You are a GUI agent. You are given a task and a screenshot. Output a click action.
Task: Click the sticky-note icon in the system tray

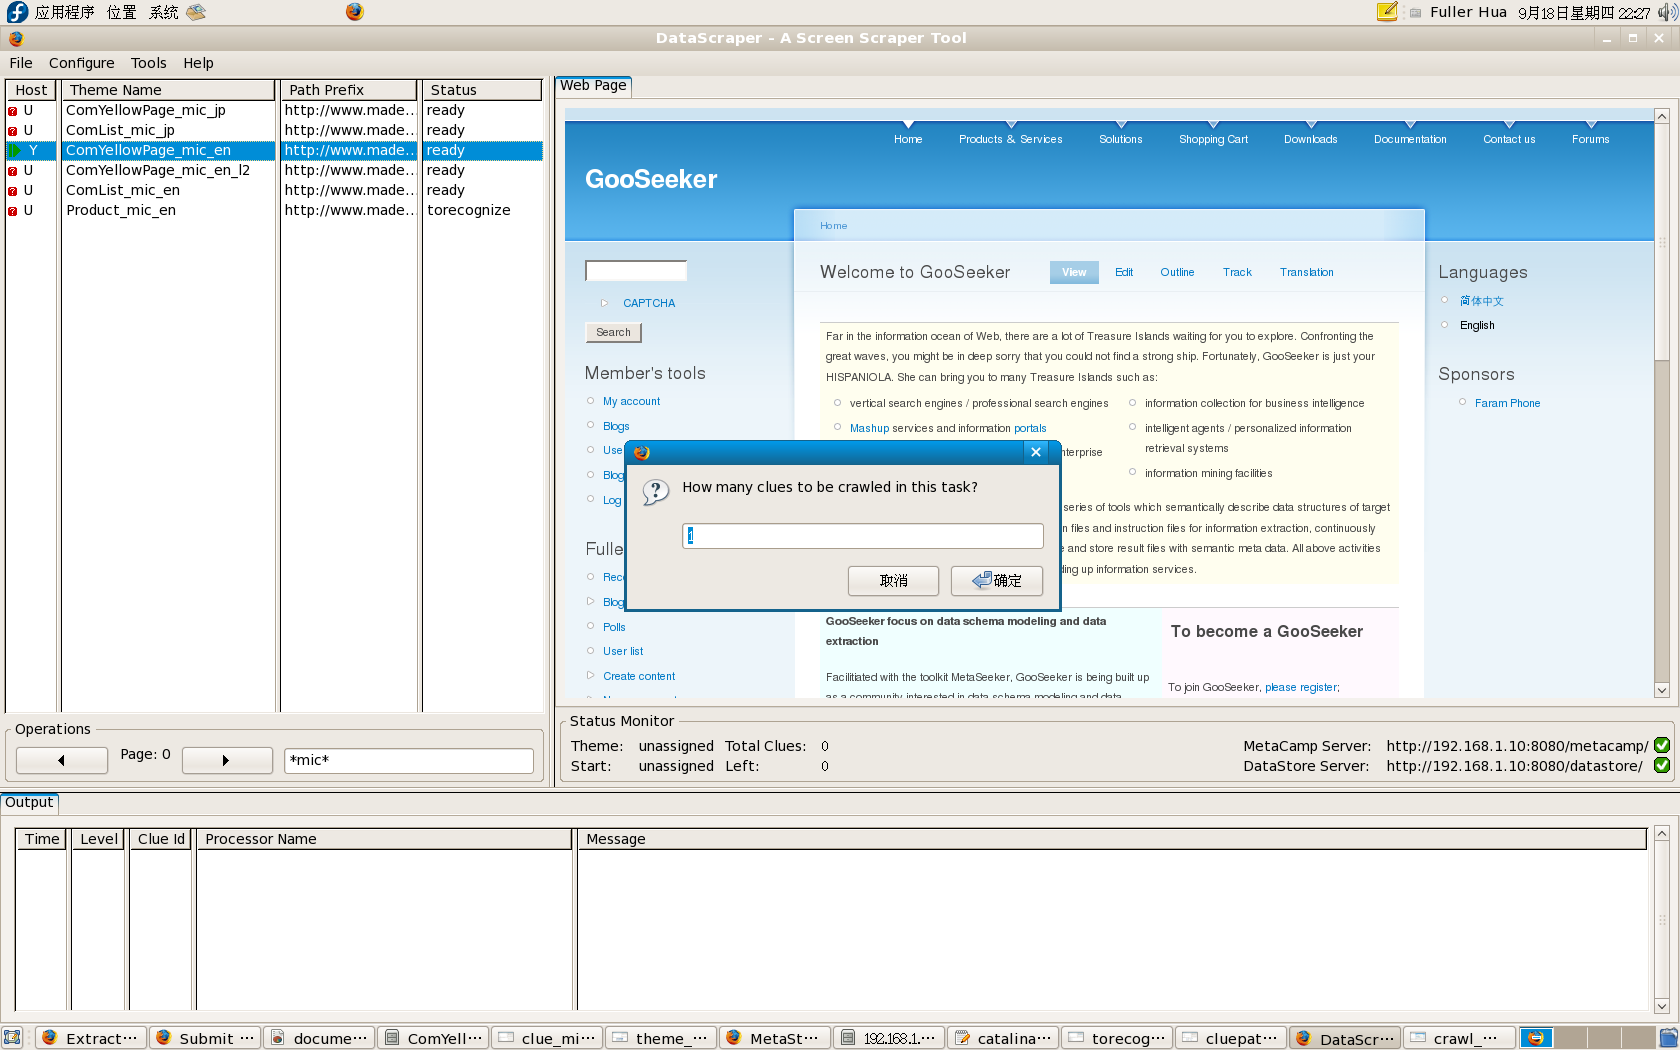coord(1387,12)
